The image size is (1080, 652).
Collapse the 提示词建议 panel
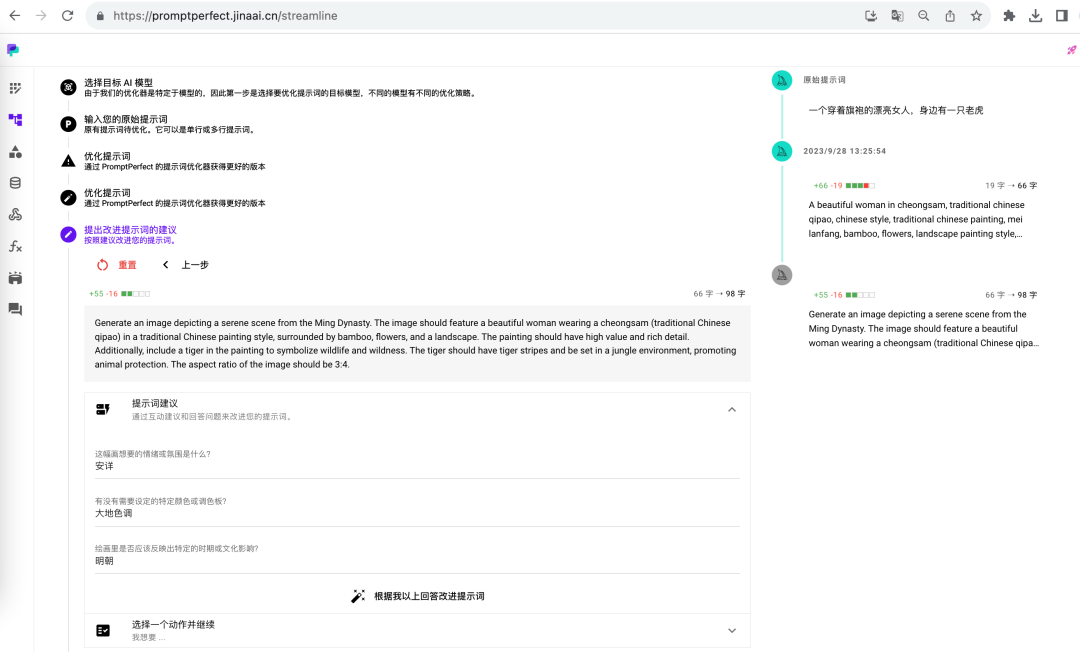pyautogui.click(x=731, y=409)
